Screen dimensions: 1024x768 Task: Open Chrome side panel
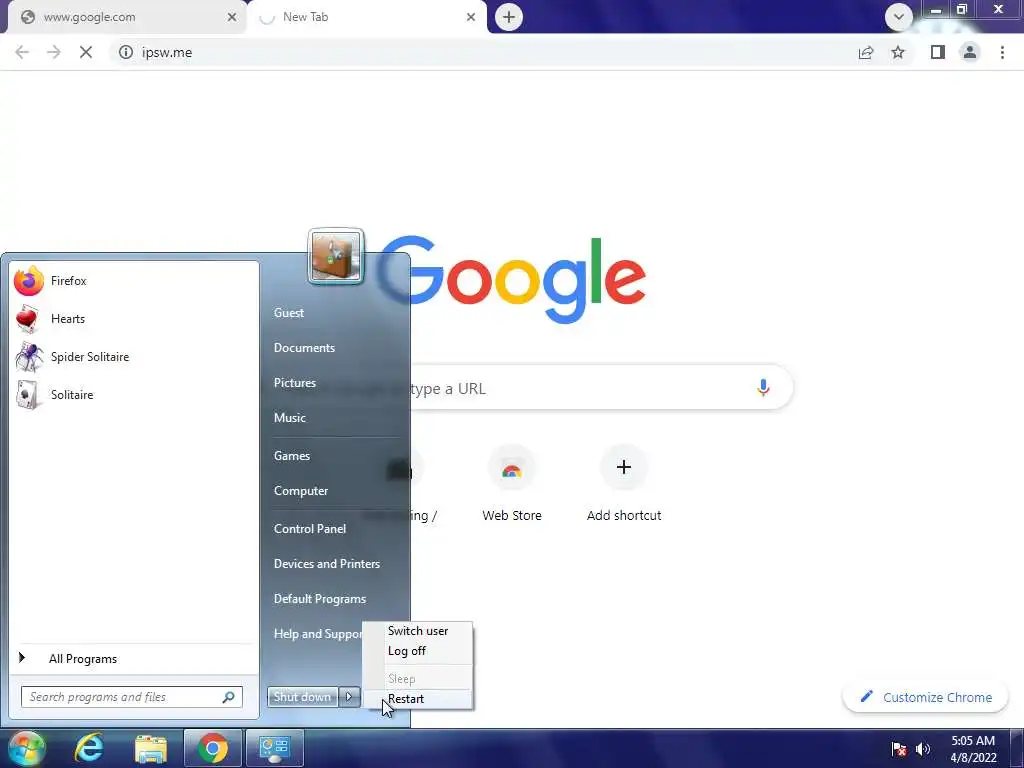pyautogui.click(x=938, y=52)
